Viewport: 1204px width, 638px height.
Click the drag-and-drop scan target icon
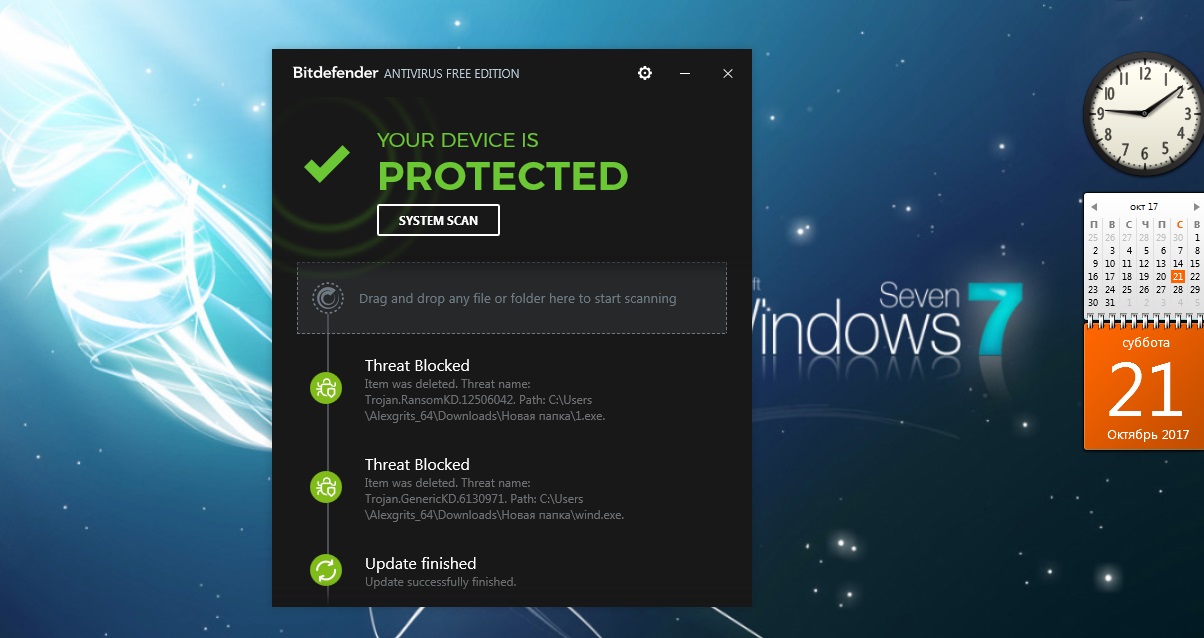pyautogui.click(x=328, y=298)
